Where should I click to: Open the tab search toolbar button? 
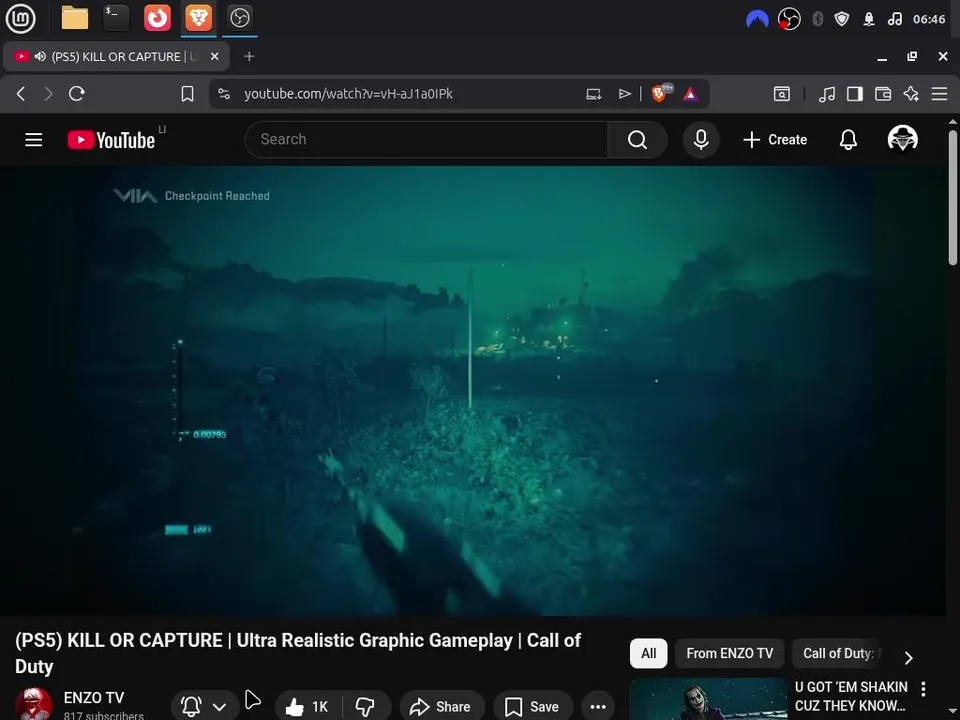[x=782, y=94]
